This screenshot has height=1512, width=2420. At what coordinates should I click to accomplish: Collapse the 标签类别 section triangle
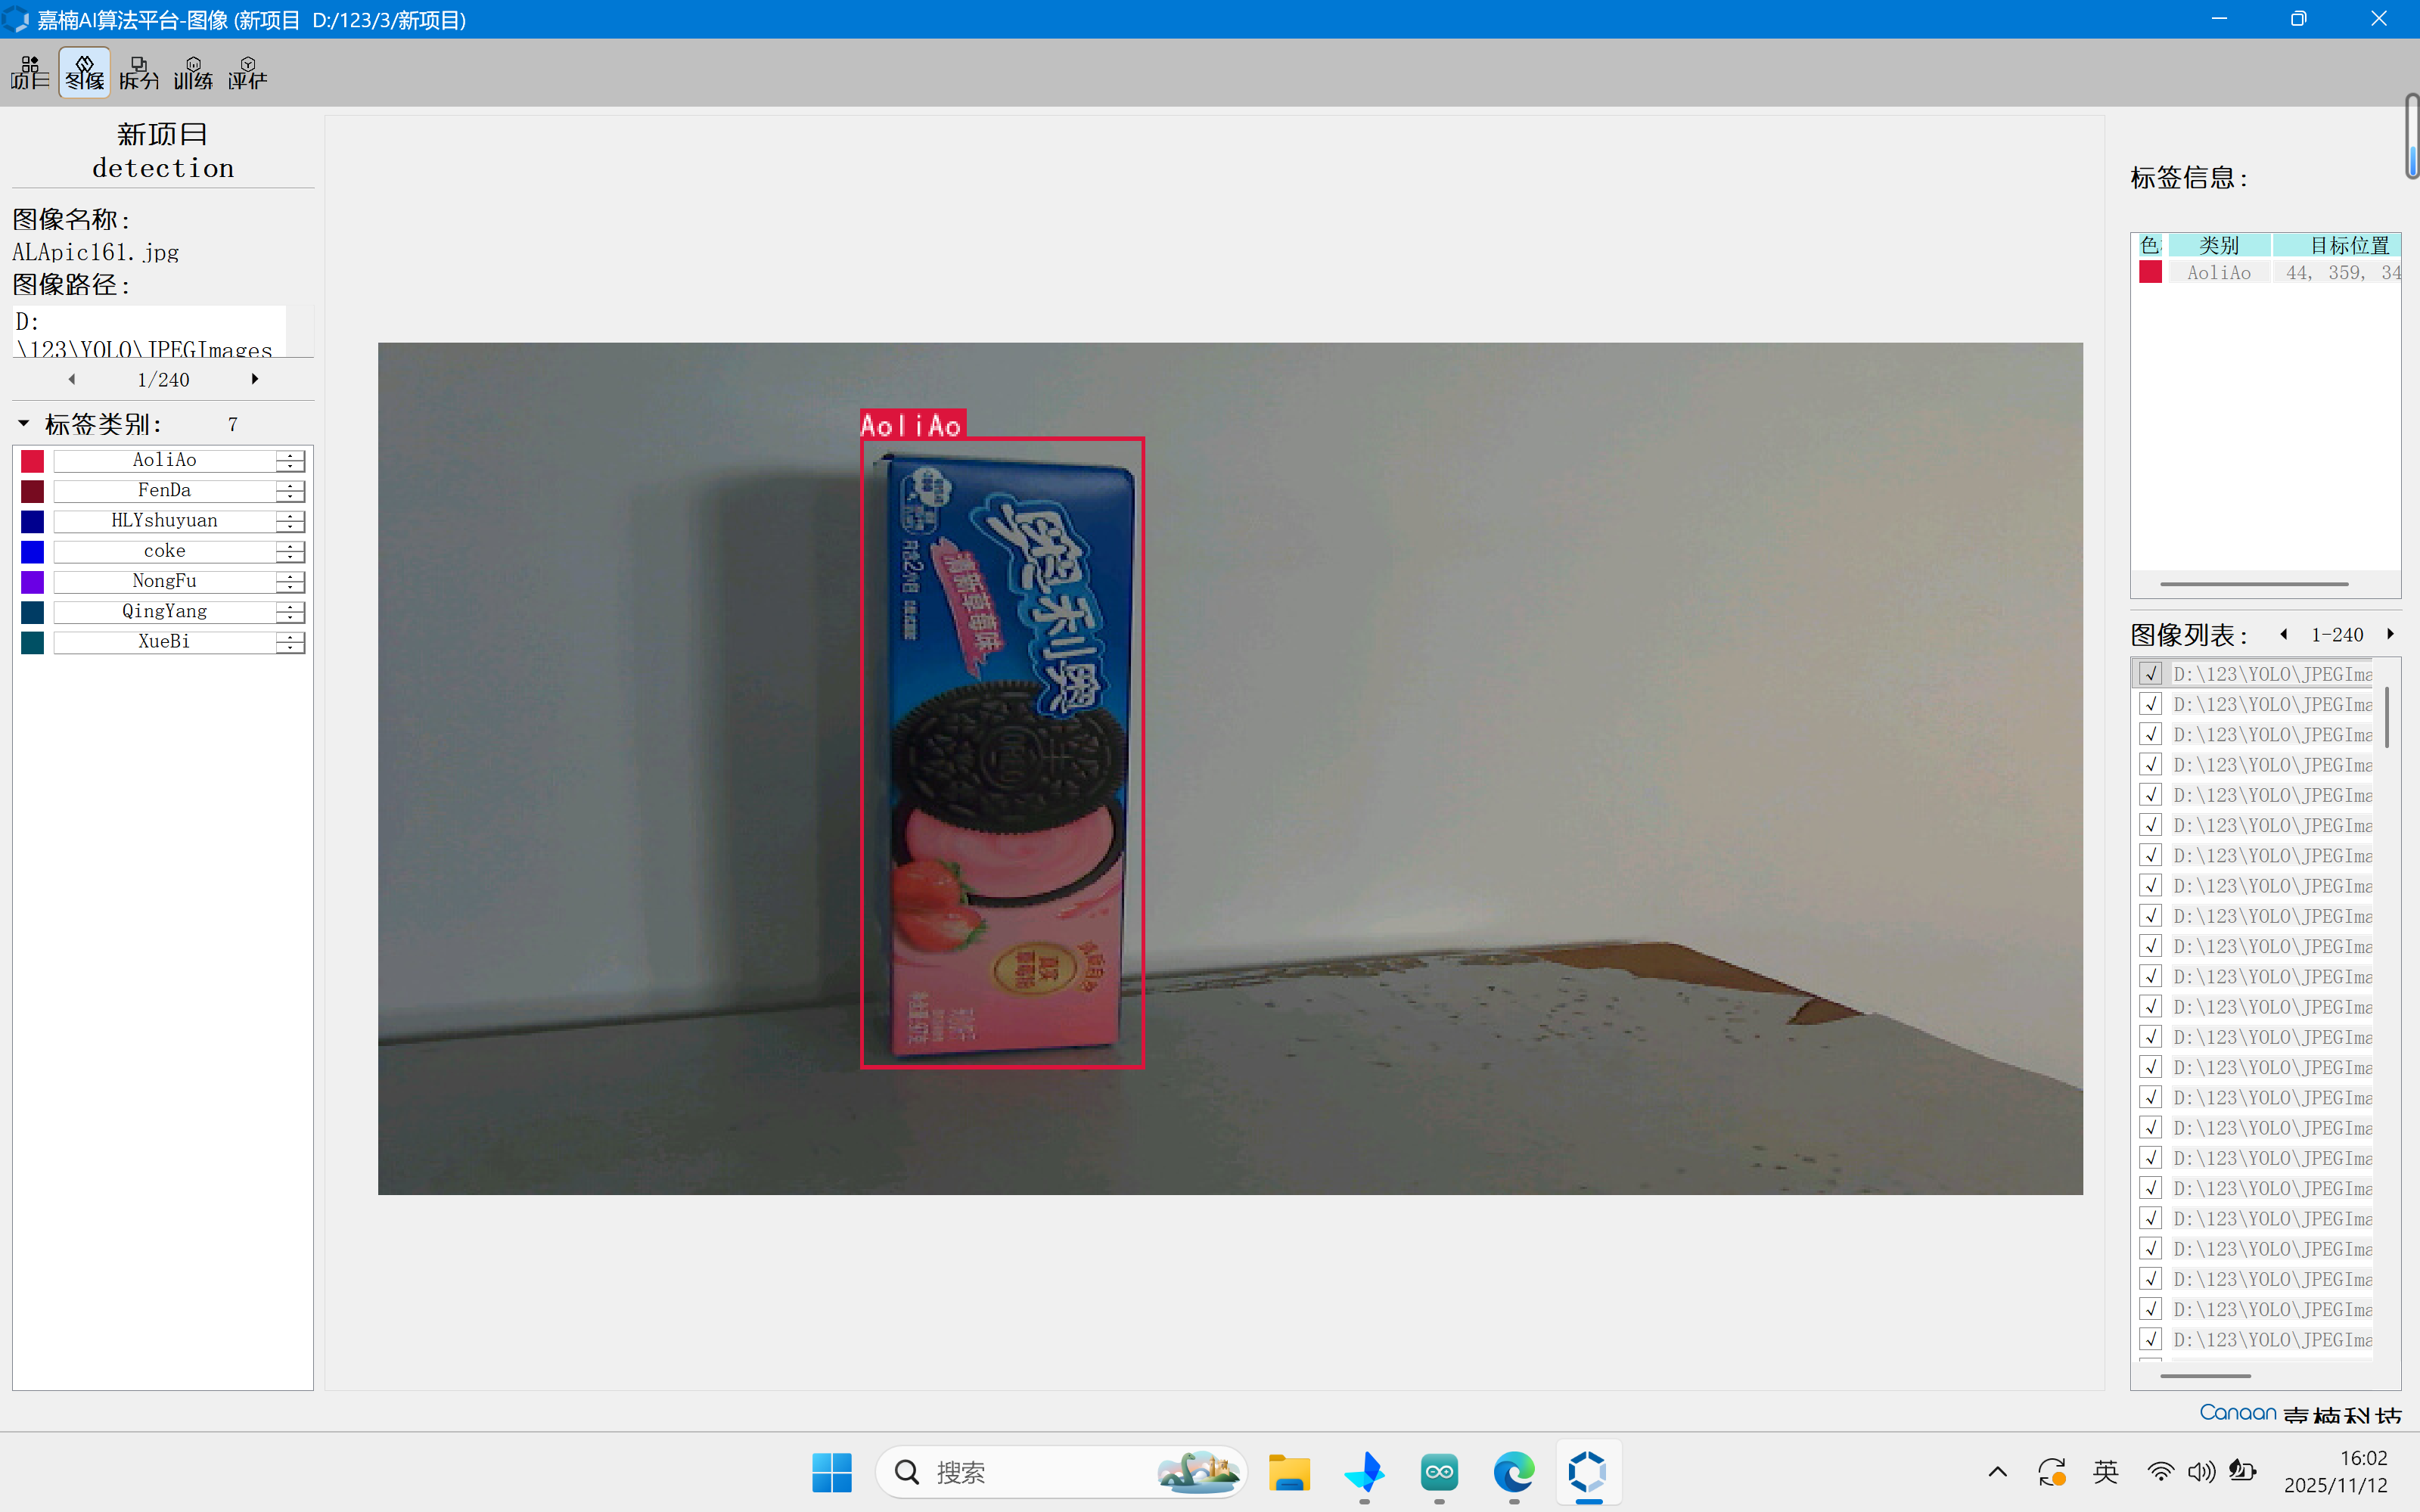(24, 423)
